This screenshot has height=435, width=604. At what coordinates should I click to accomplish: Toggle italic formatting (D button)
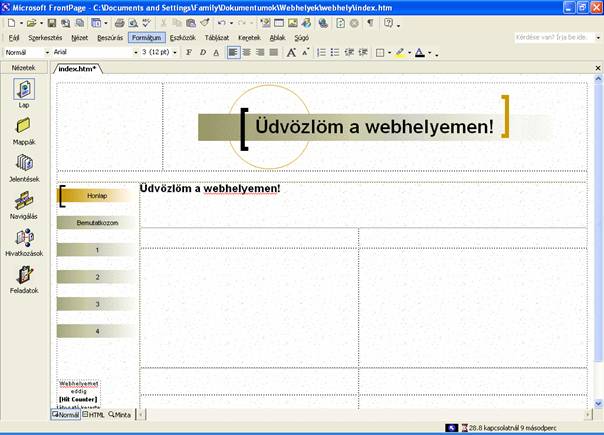(202, 52)
